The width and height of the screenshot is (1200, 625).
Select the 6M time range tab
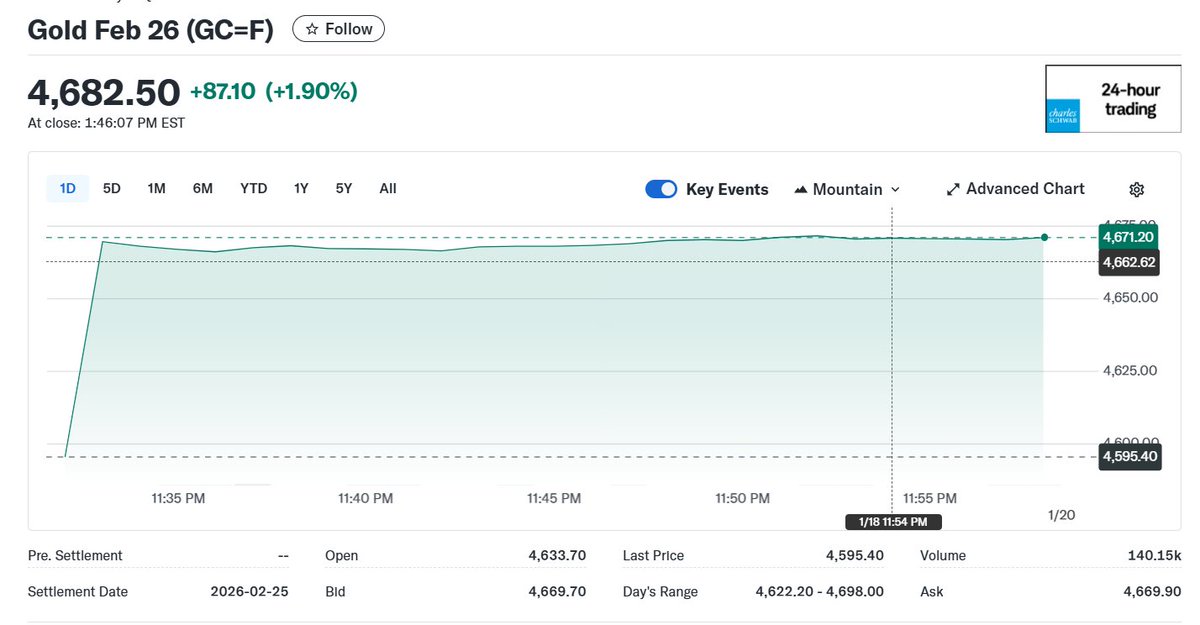coord(203,188)
